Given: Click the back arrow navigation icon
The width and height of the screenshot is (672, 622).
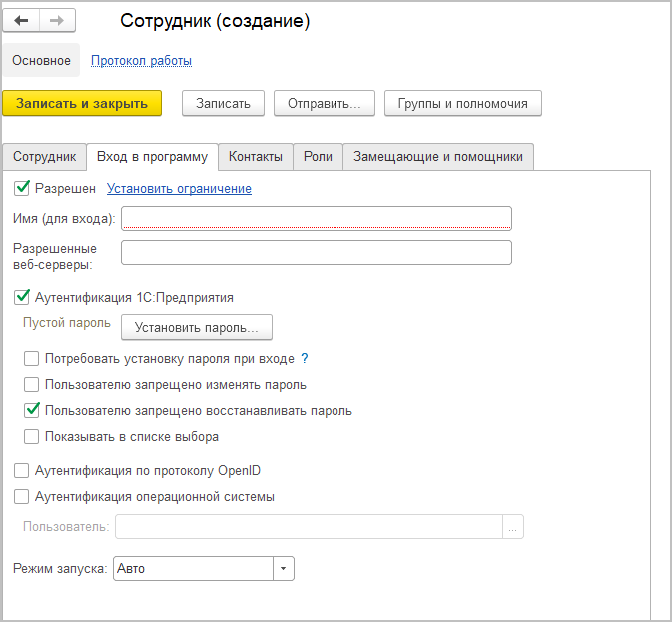Looking at the screenshot, I should [x=22, y=20].
